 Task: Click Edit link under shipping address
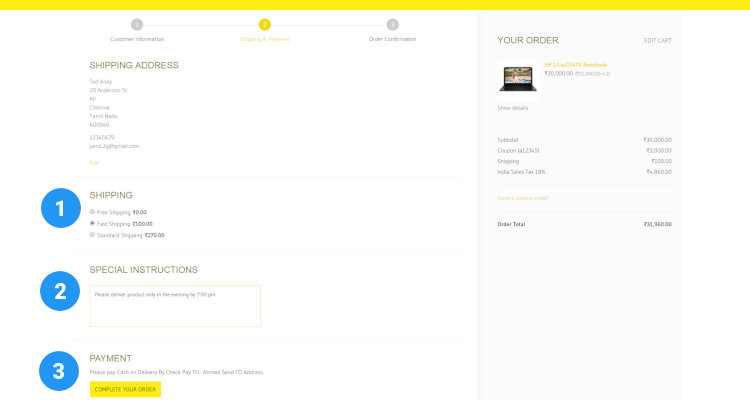click(94, 162)
